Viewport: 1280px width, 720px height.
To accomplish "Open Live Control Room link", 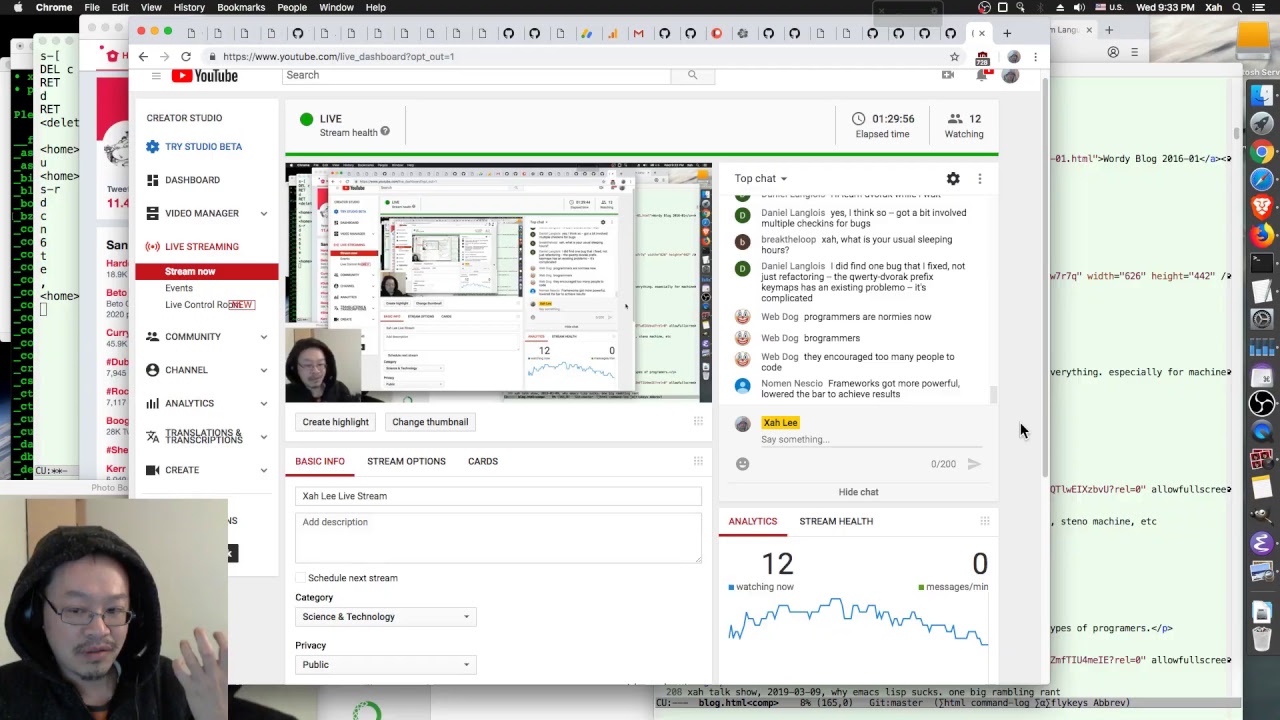I will [204, 305].
